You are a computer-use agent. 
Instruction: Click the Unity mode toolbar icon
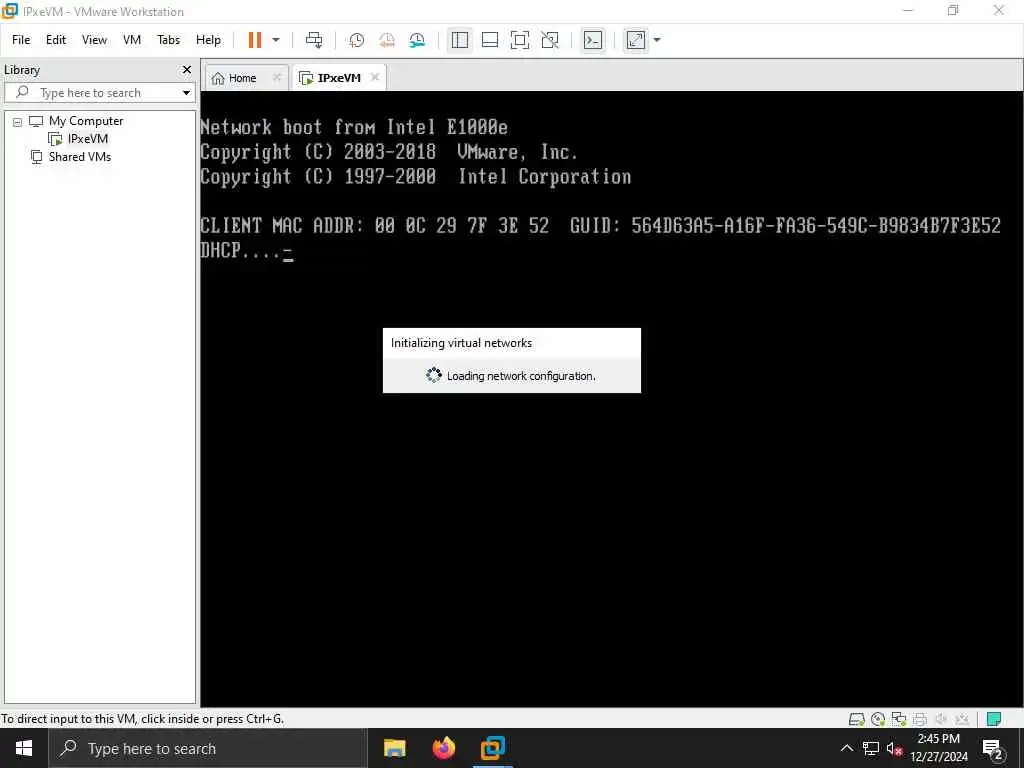pyautogui.click(x=550, y=40)
